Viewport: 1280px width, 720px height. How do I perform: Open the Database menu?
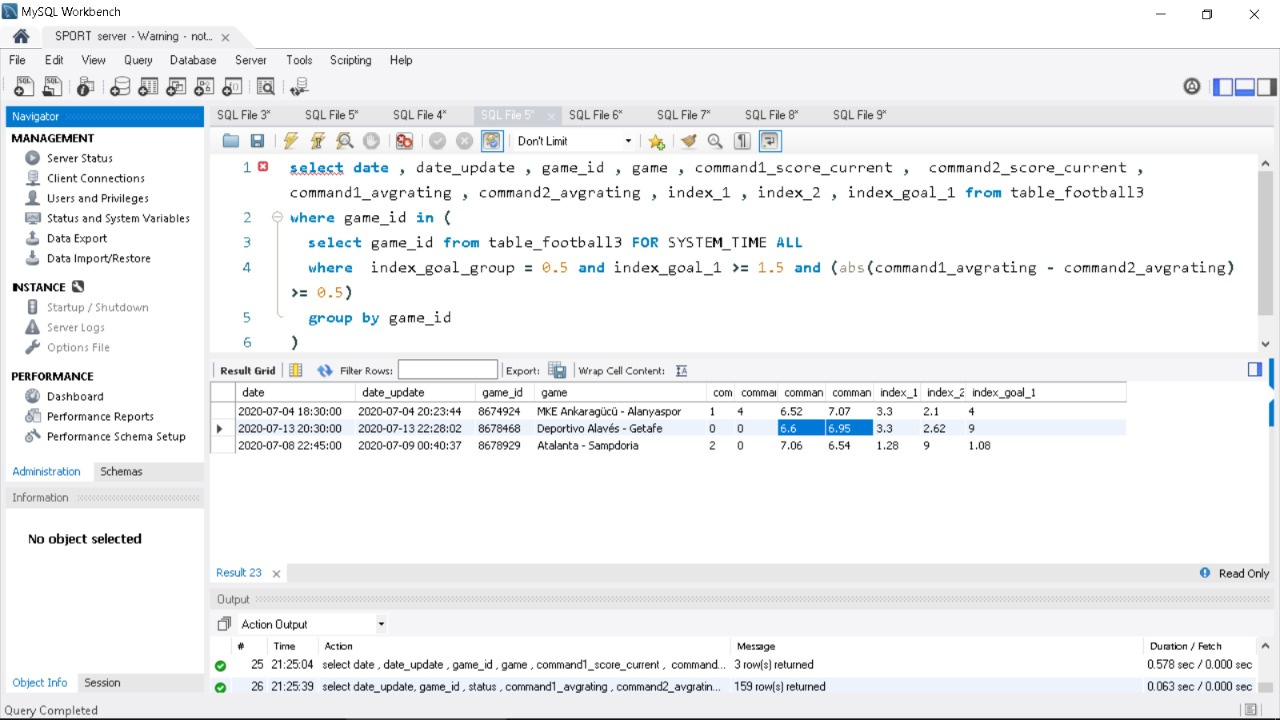(193, 60)
